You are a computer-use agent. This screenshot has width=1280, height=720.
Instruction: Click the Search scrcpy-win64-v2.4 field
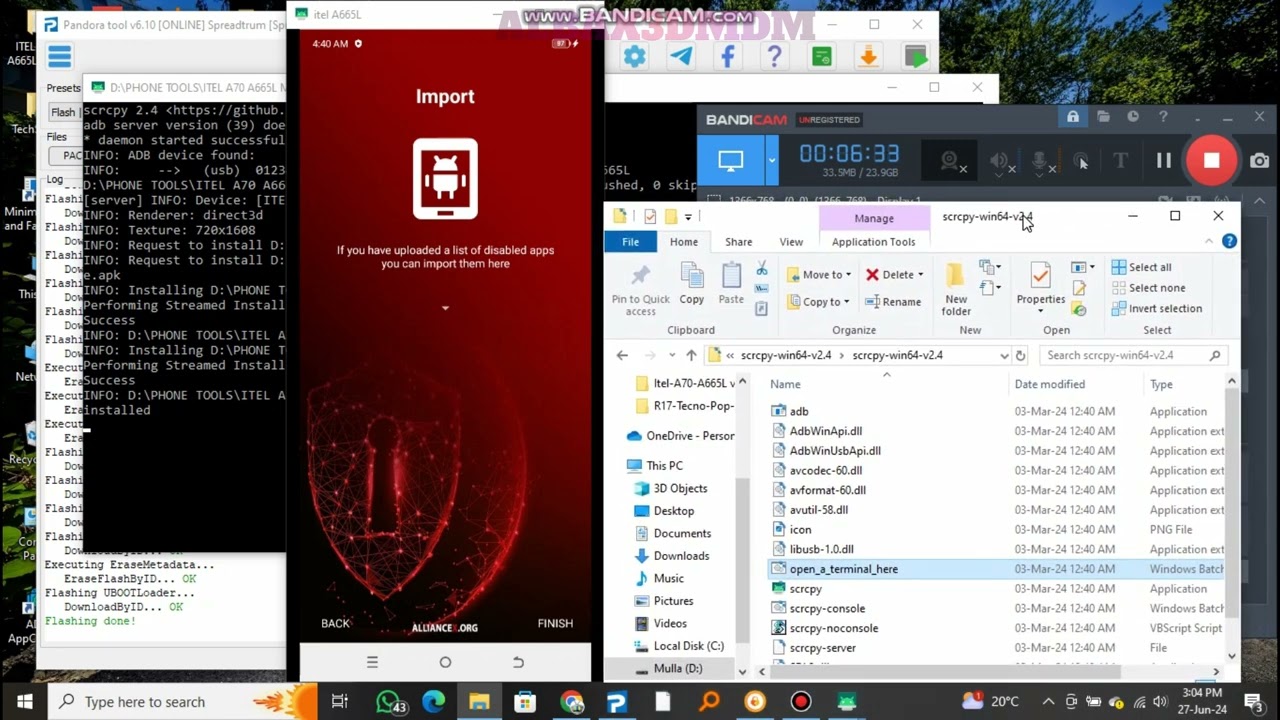point(1133,355)
